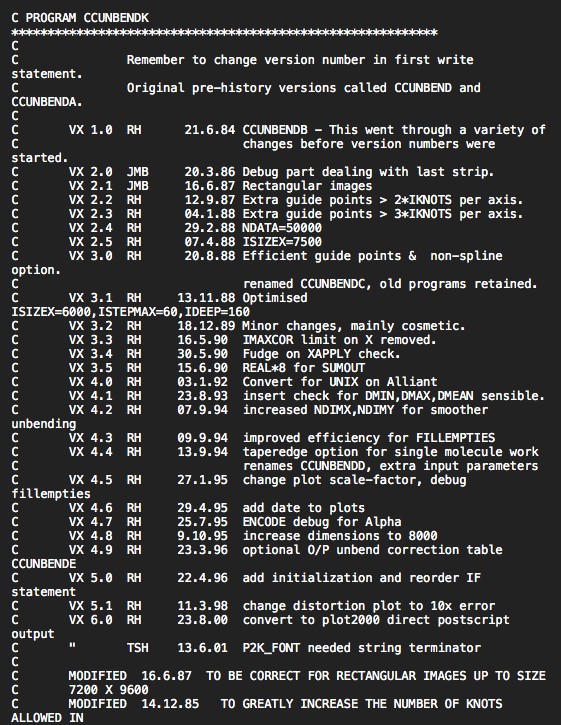Click on the text NDATA=50000
Viewport: 562px width, 725px height.
coord(282,228)
